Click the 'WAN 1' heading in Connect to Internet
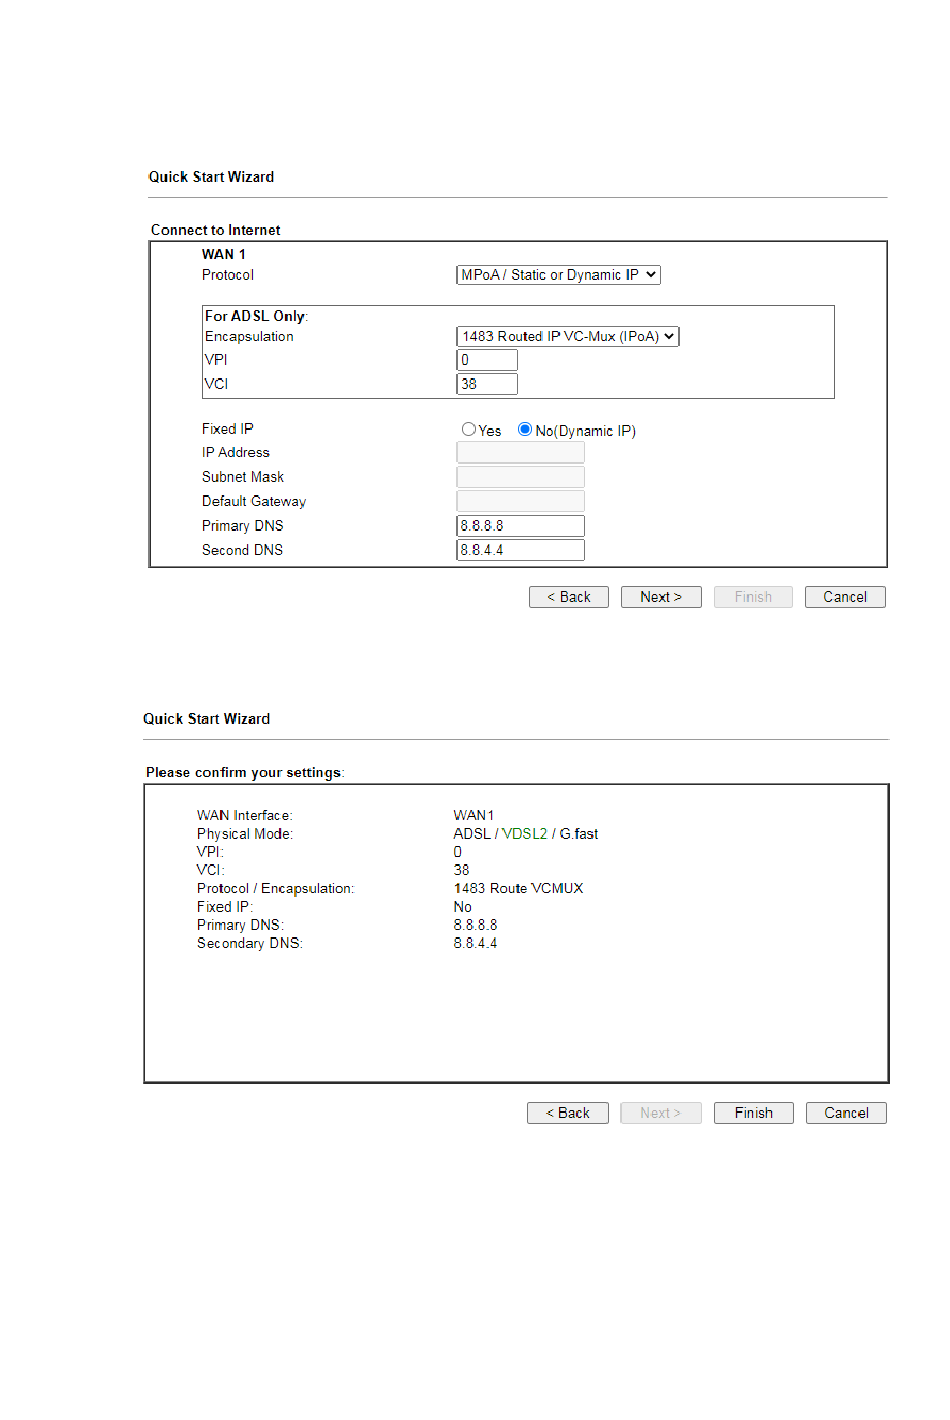 (224, 254)
